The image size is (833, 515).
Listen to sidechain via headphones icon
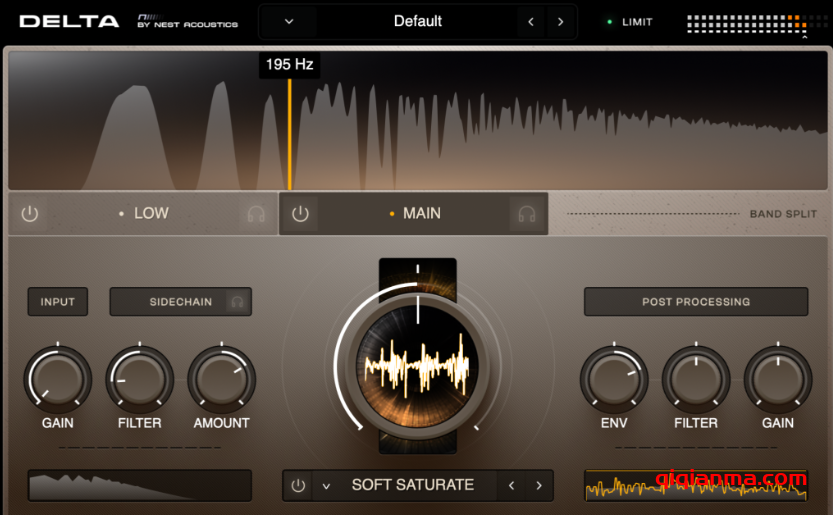coord(237,302)
